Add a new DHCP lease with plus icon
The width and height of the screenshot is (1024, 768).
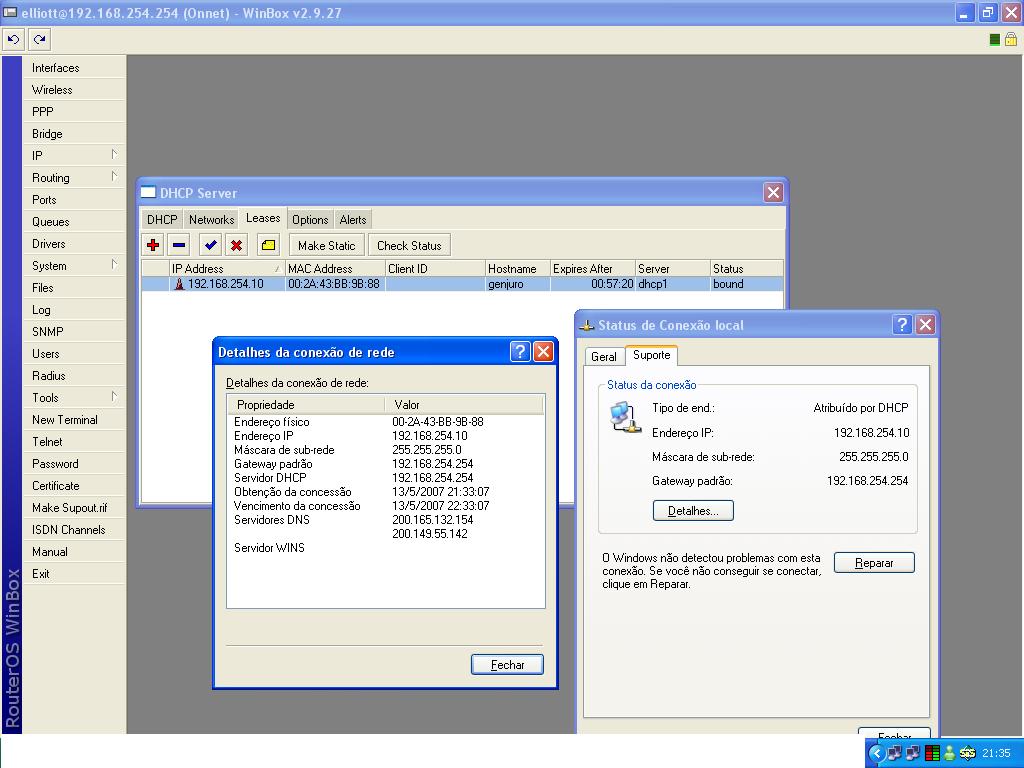153,246
